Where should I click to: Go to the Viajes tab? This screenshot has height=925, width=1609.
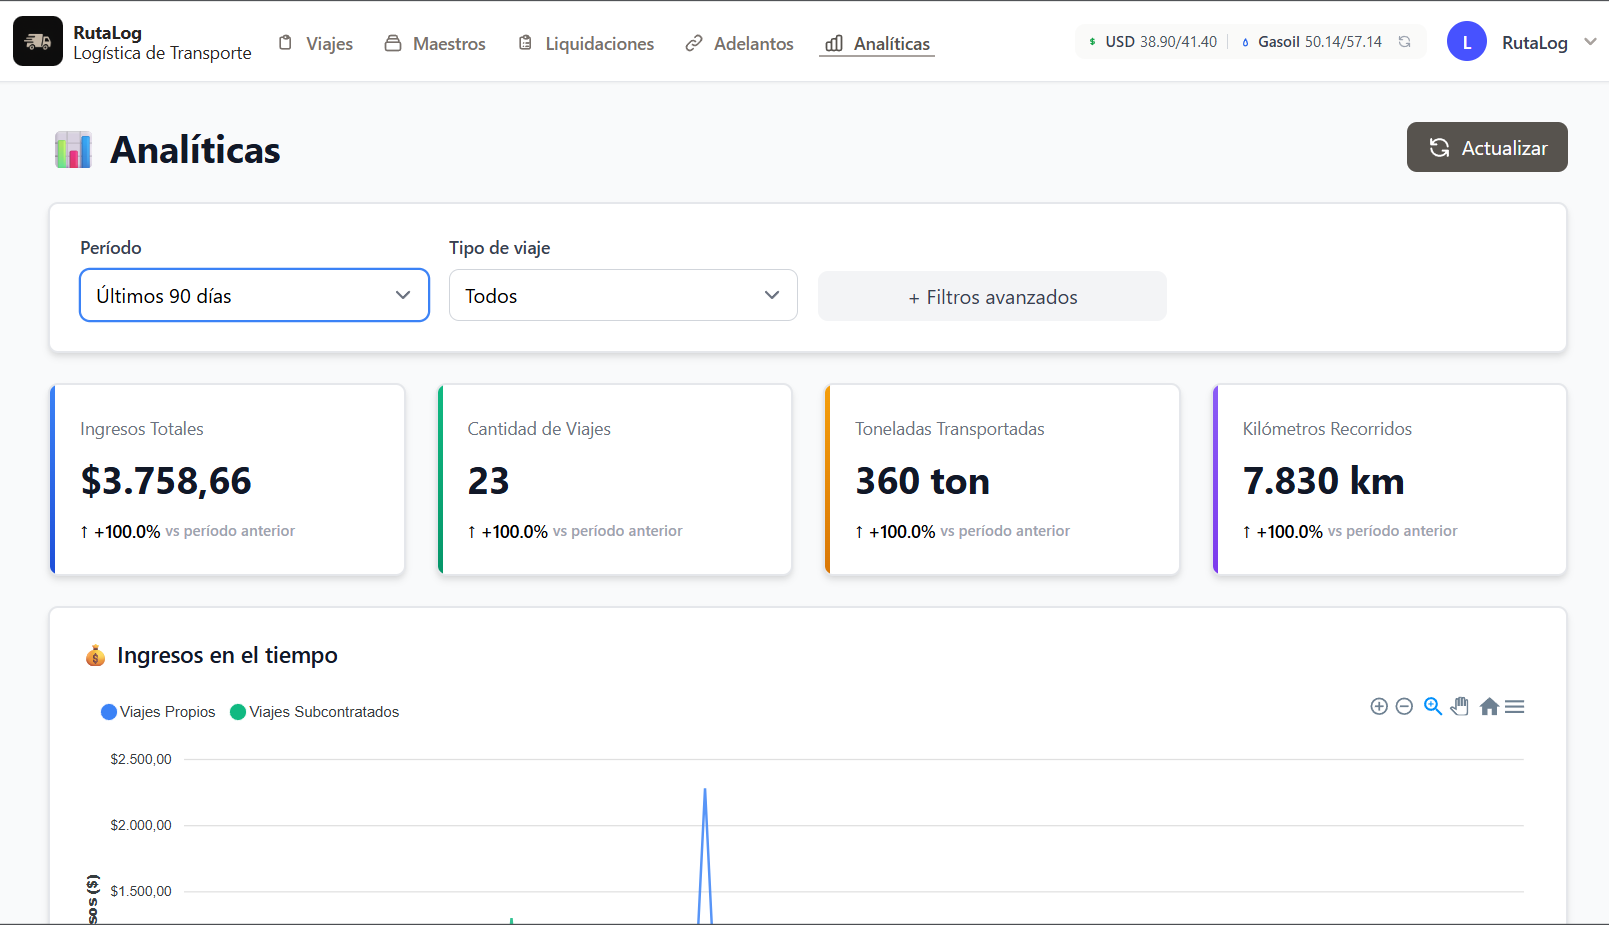coord(315,43)
